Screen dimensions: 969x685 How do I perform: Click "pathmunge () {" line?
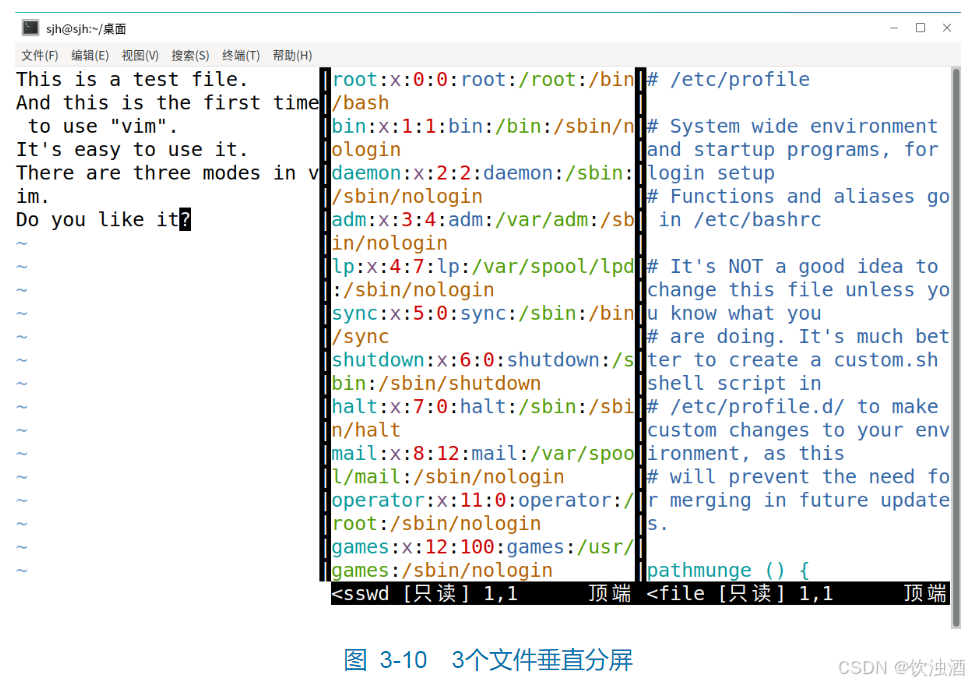point(728,570)
